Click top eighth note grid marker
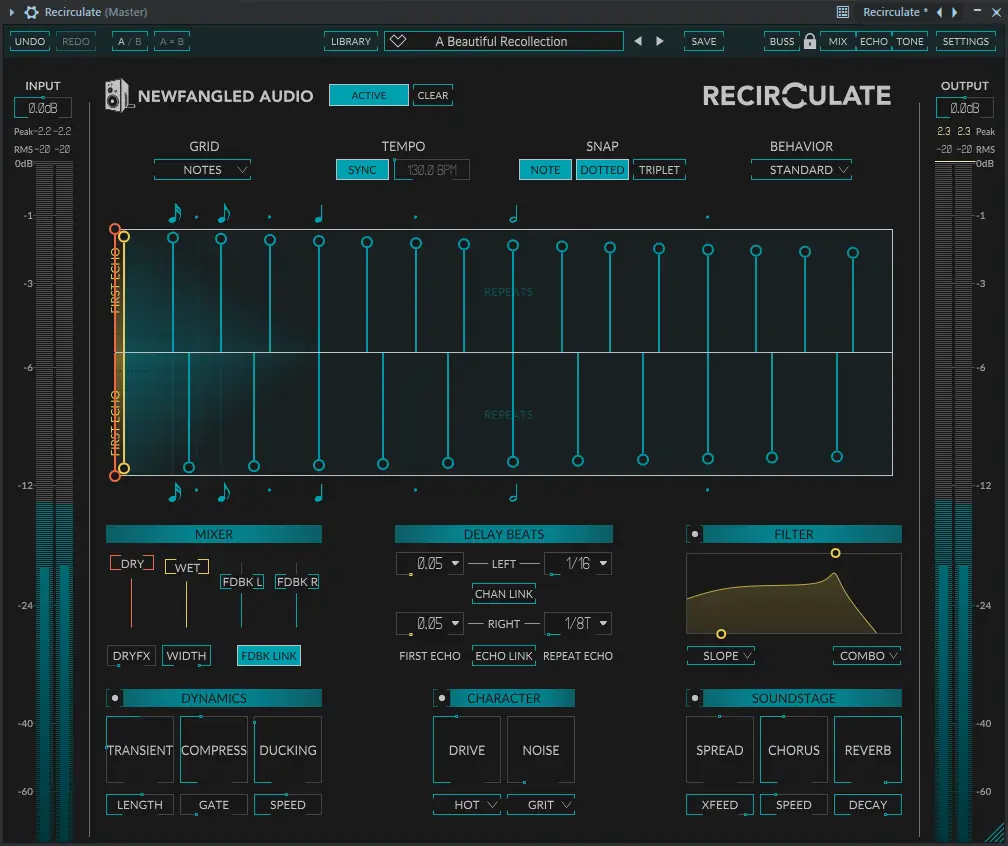Image resolution: width=1008 pixels, height=846 pixels. (223, 213)
